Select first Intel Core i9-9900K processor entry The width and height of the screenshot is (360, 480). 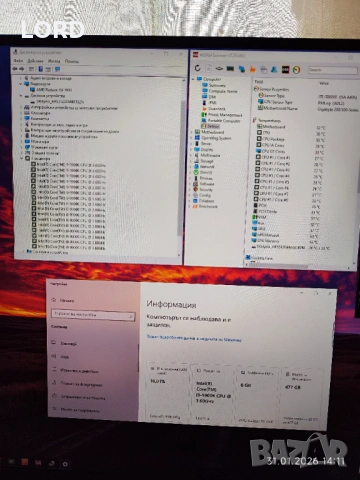coord(71,165)
